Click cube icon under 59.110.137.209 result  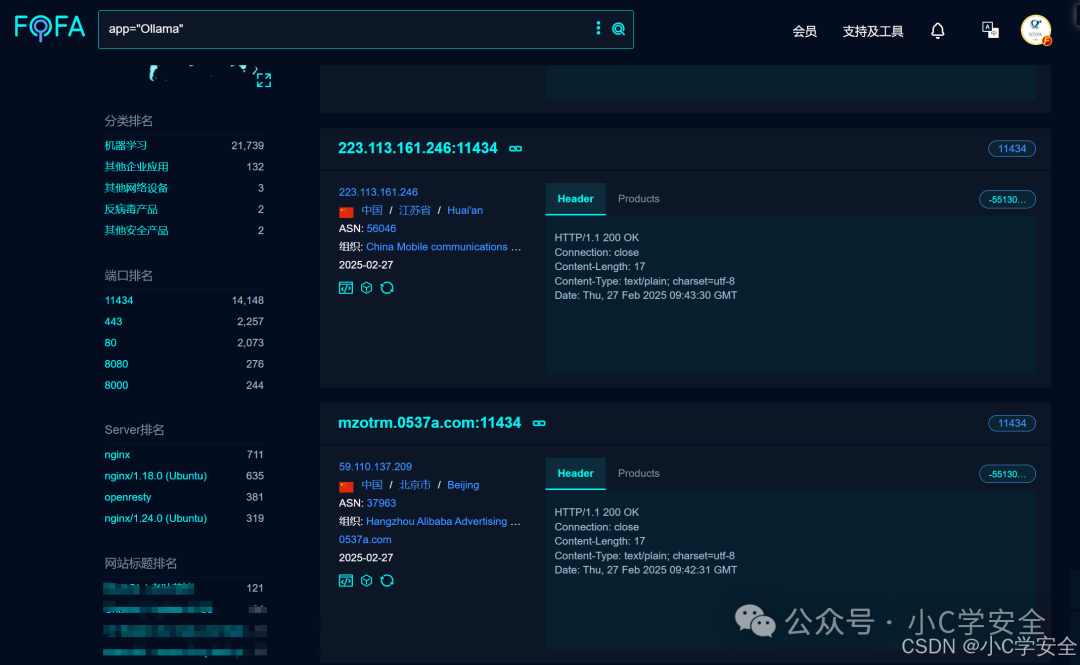tap(366, 581)
